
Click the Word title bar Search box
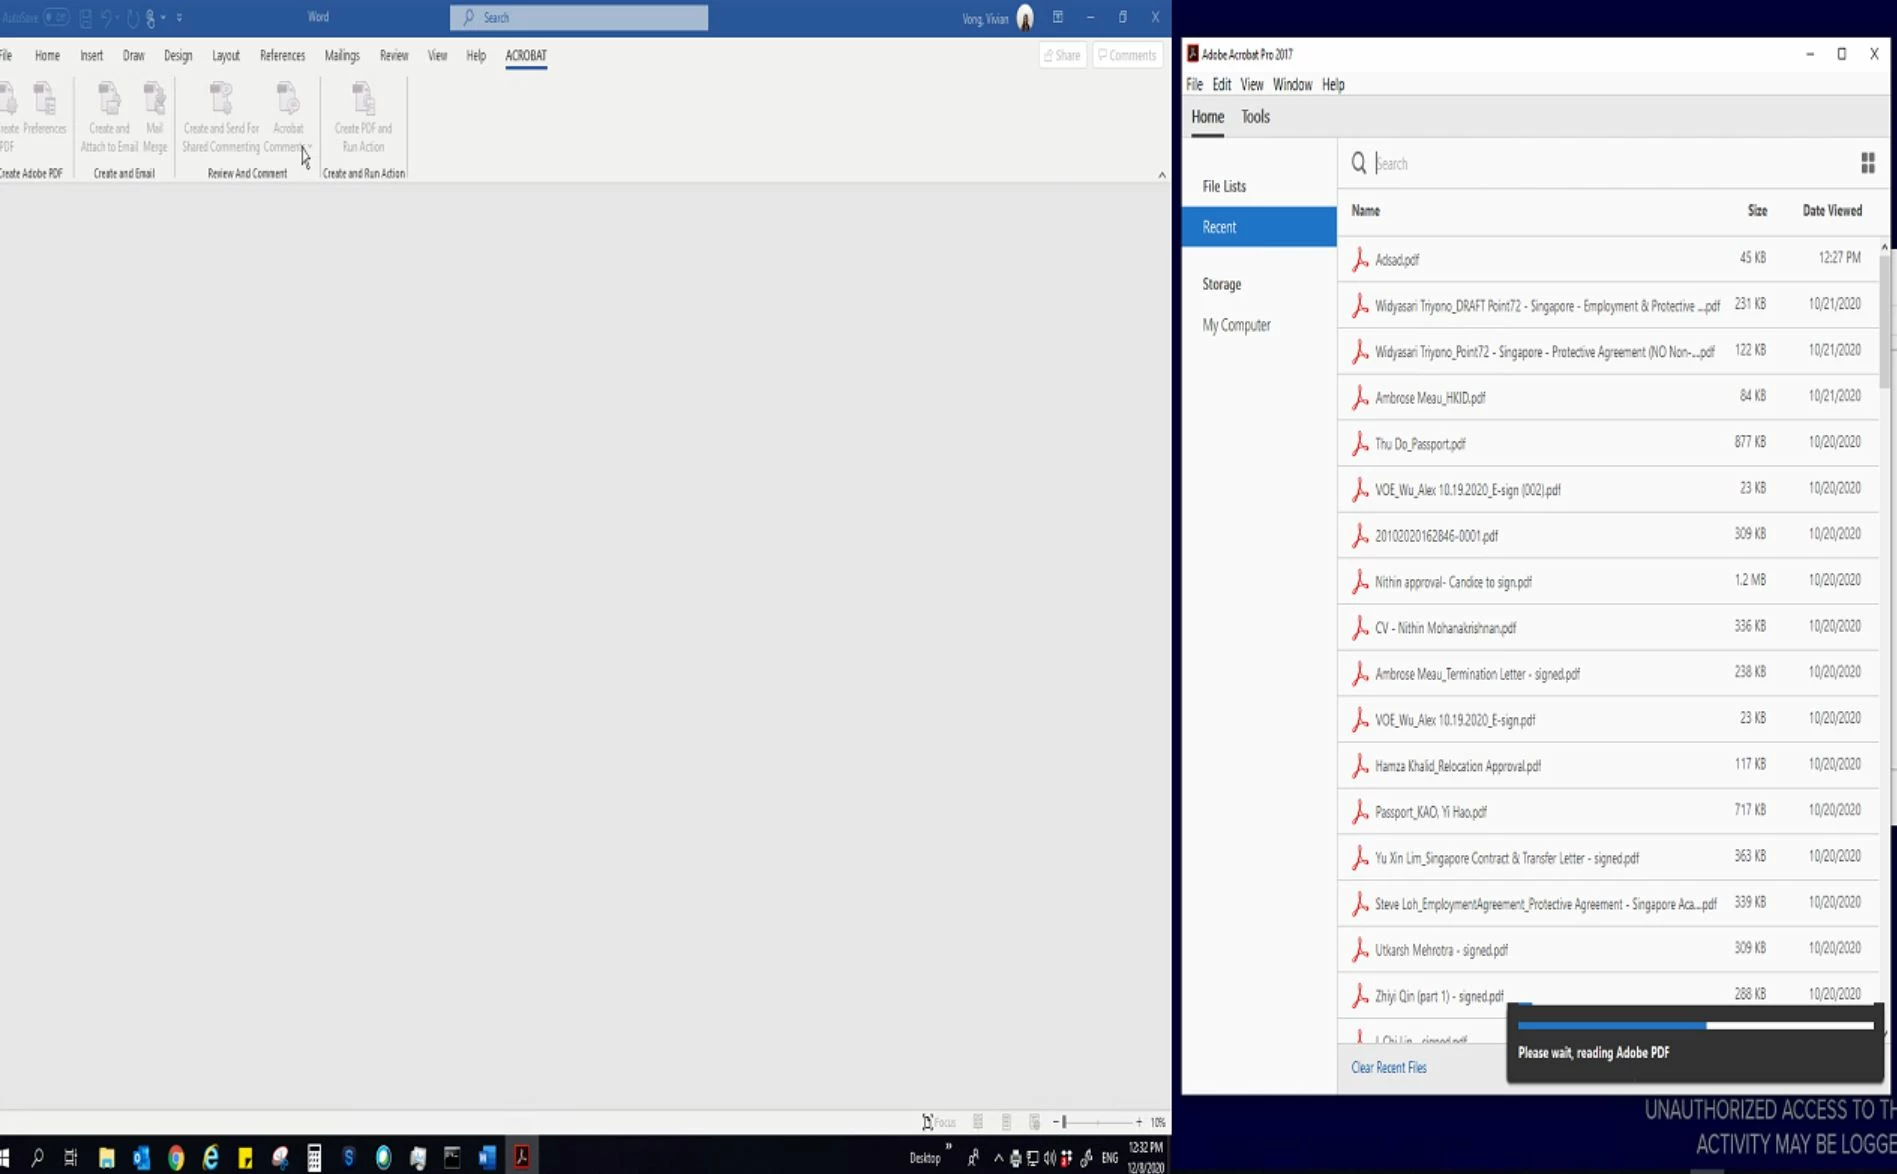pyautogui.click(x=579, y=17)
